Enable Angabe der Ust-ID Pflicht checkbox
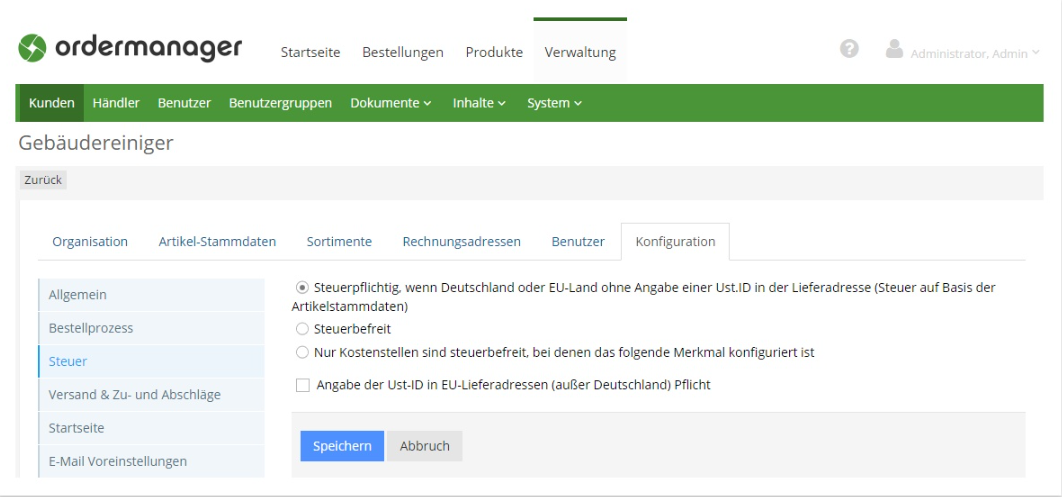 click(x=304, y=385)
